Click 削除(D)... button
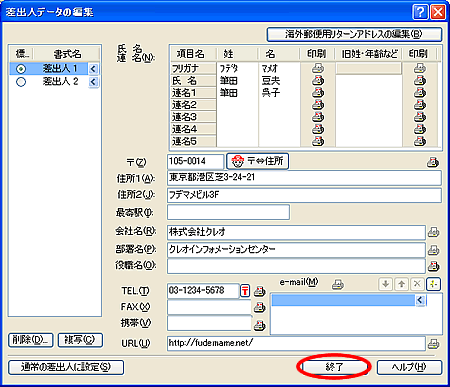Viewport: 450px width, 387px height. tap(30, 340)
